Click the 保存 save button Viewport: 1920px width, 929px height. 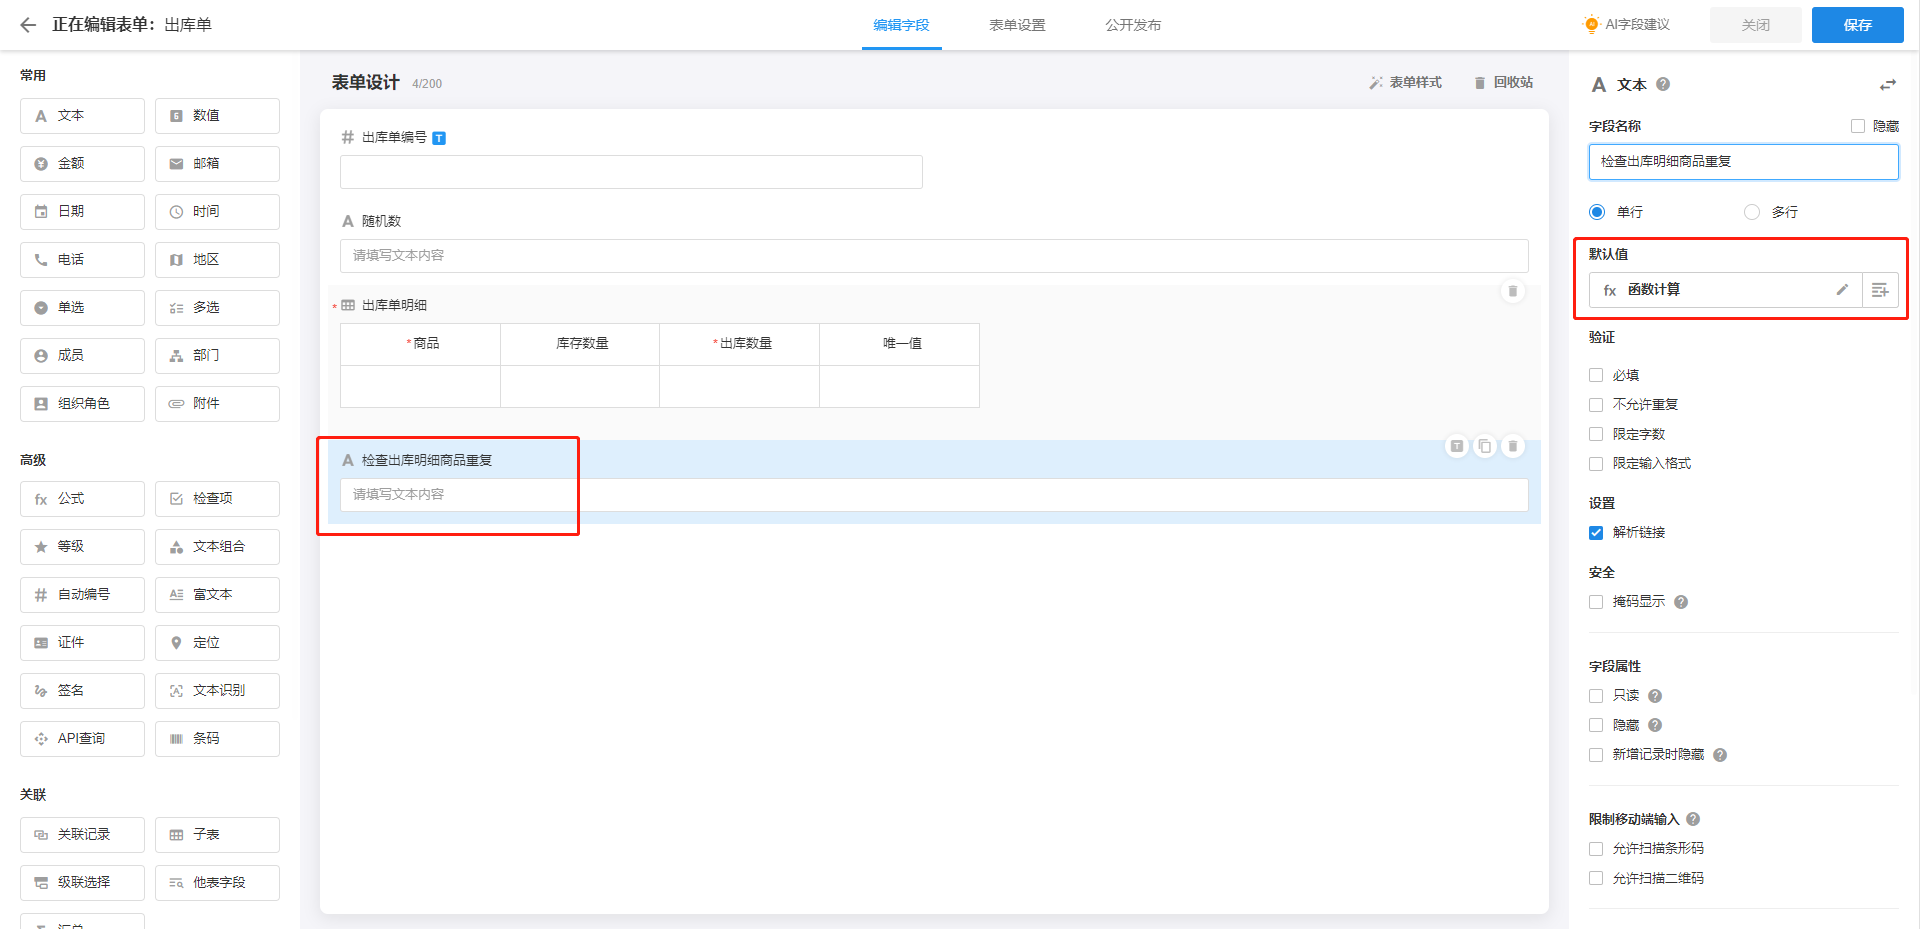(x=1857, y=25)
